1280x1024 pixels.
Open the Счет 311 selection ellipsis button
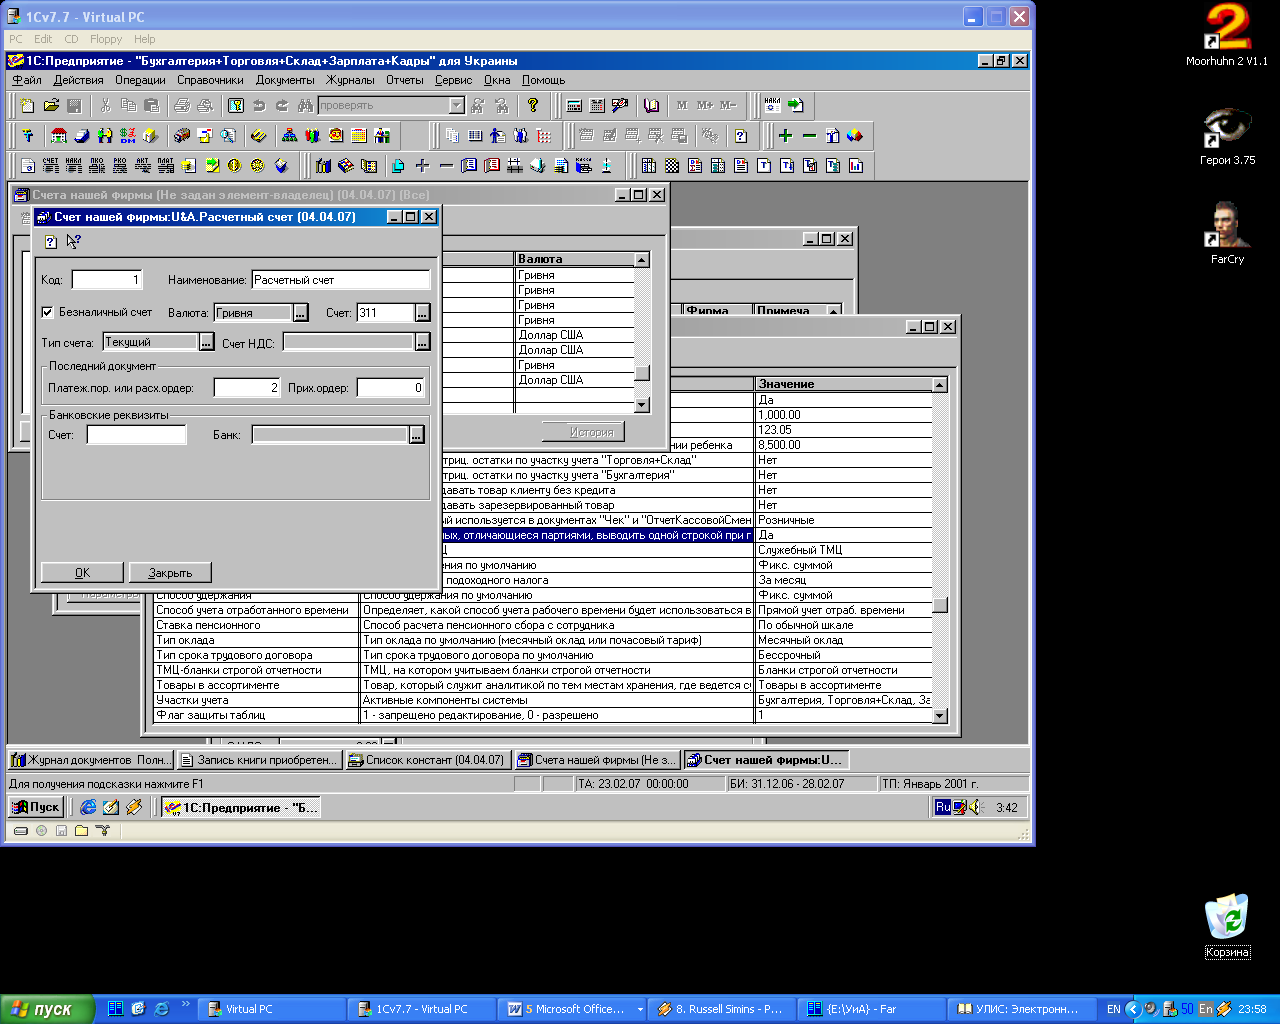pos(423,313)
